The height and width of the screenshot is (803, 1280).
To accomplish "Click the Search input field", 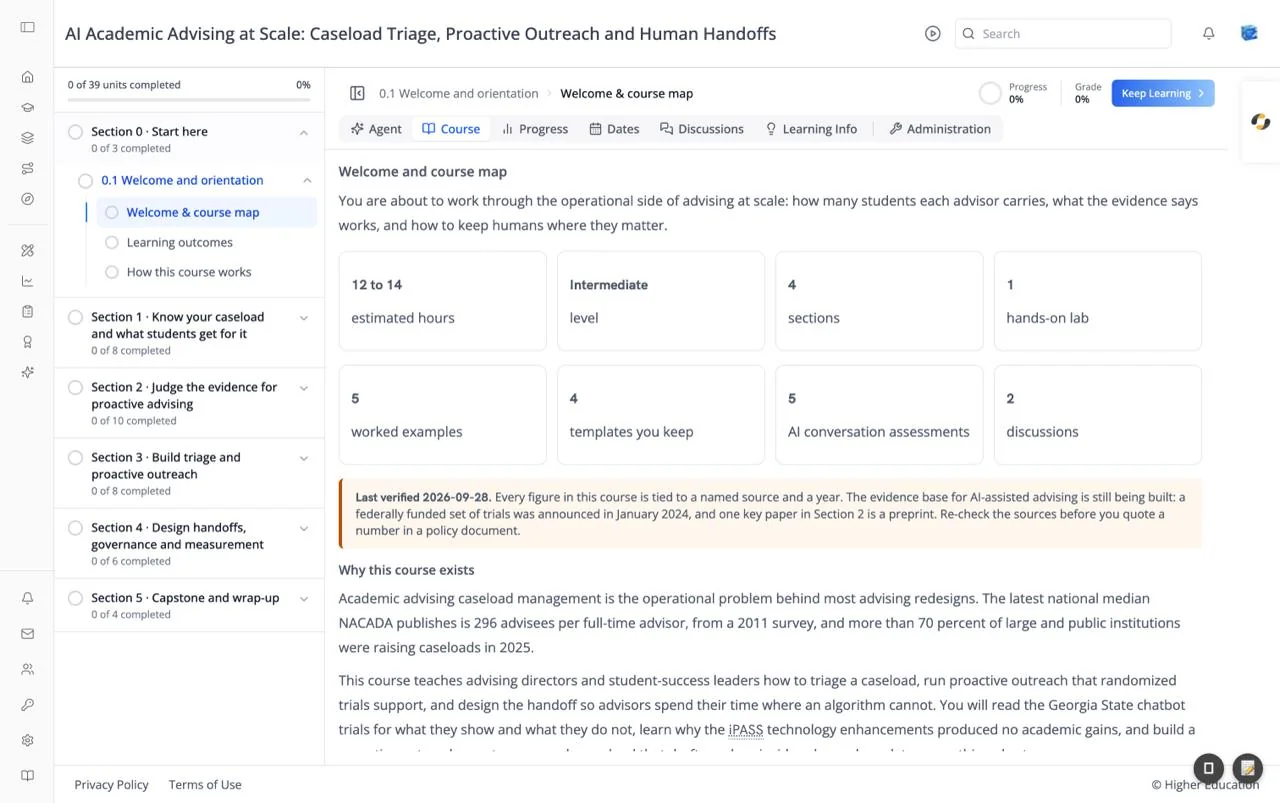I will pyautogui.click(x=1063, y=34).
